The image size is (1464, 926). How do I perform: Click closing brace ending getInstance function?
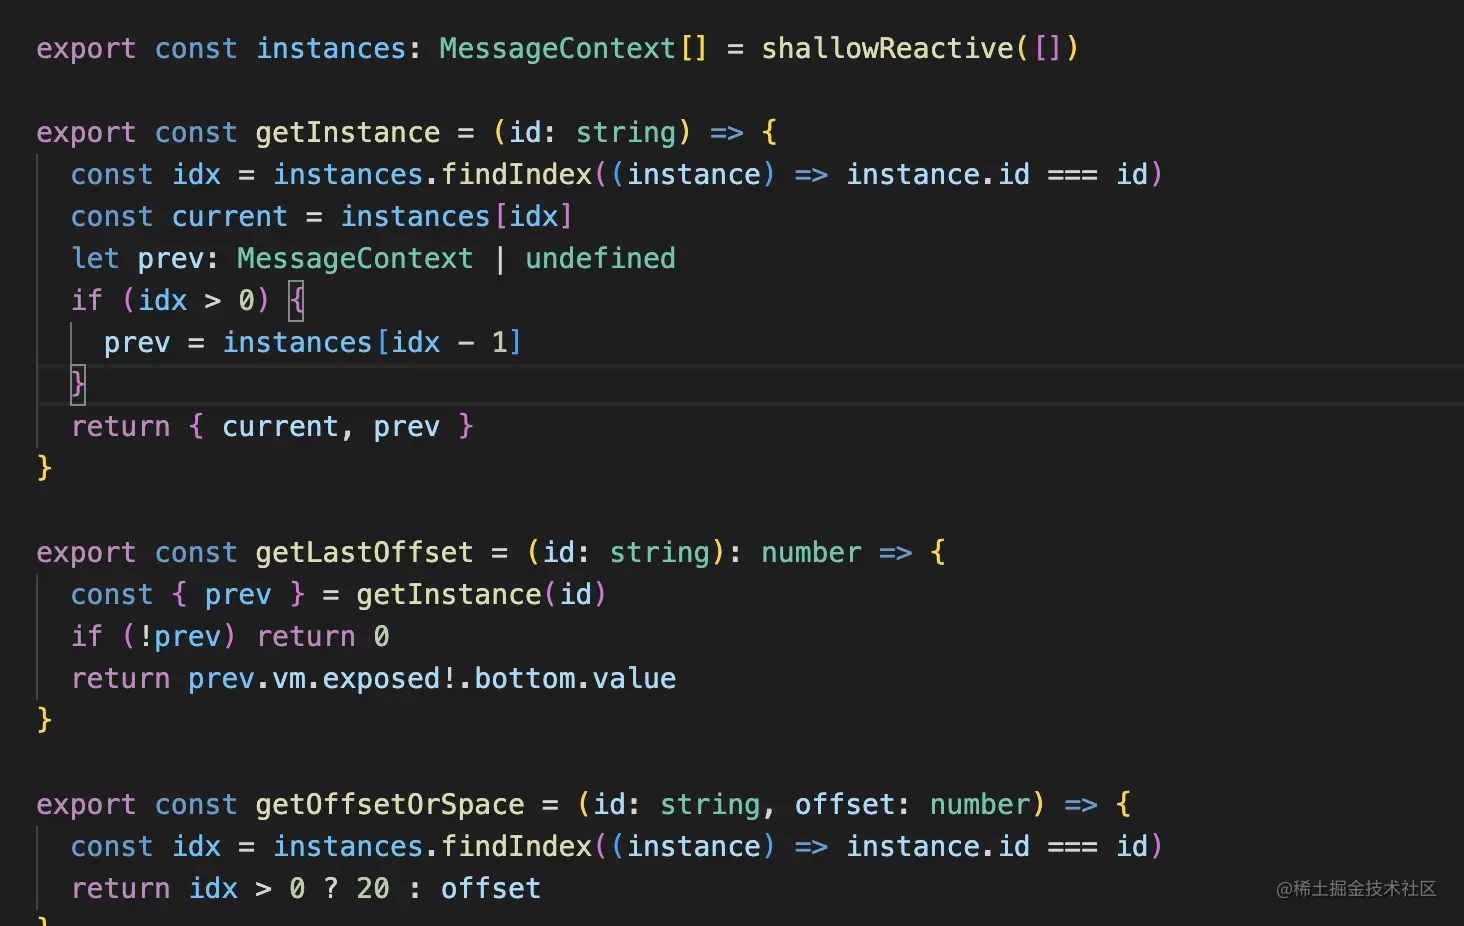click(44, 468)
